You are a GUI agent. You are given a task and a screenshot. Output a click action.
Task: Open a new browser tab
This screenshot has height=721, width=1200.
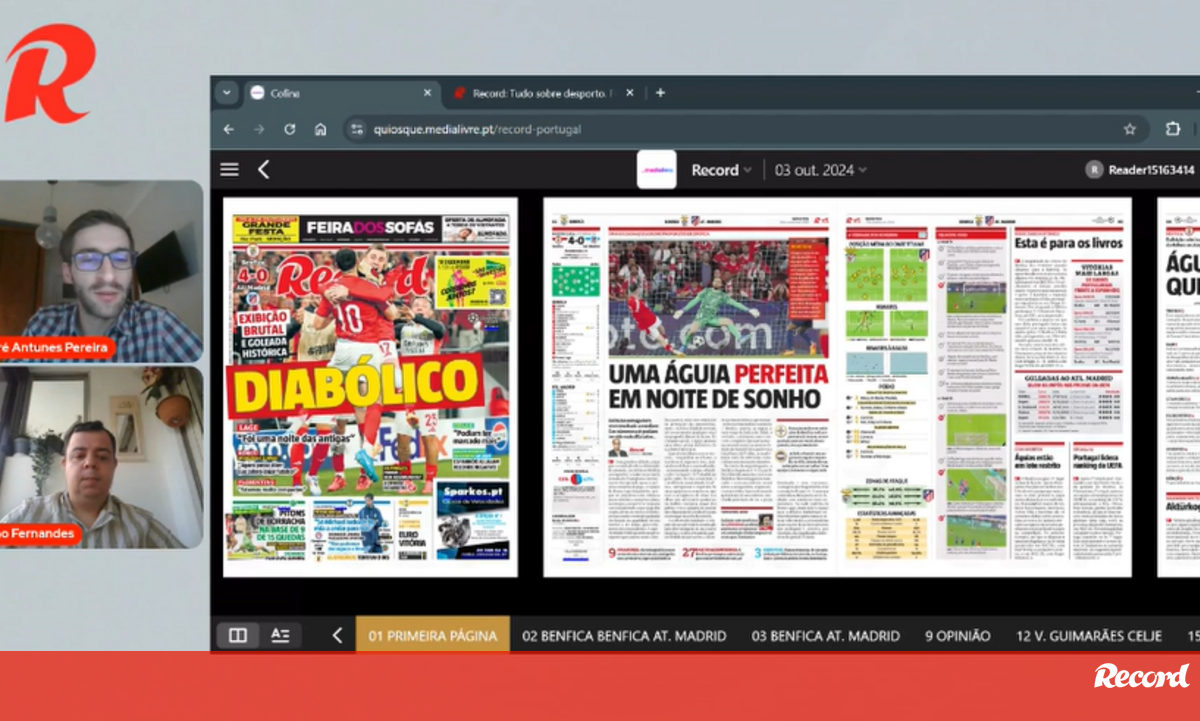pos(660,93)
